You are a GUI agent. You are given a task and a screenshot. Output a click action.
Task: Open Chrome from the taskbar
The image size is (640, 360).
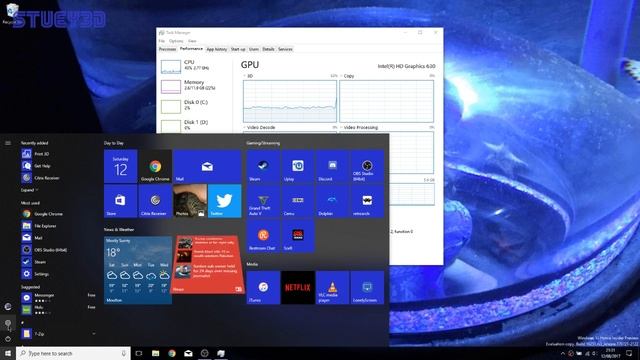[x=172, y=353]
